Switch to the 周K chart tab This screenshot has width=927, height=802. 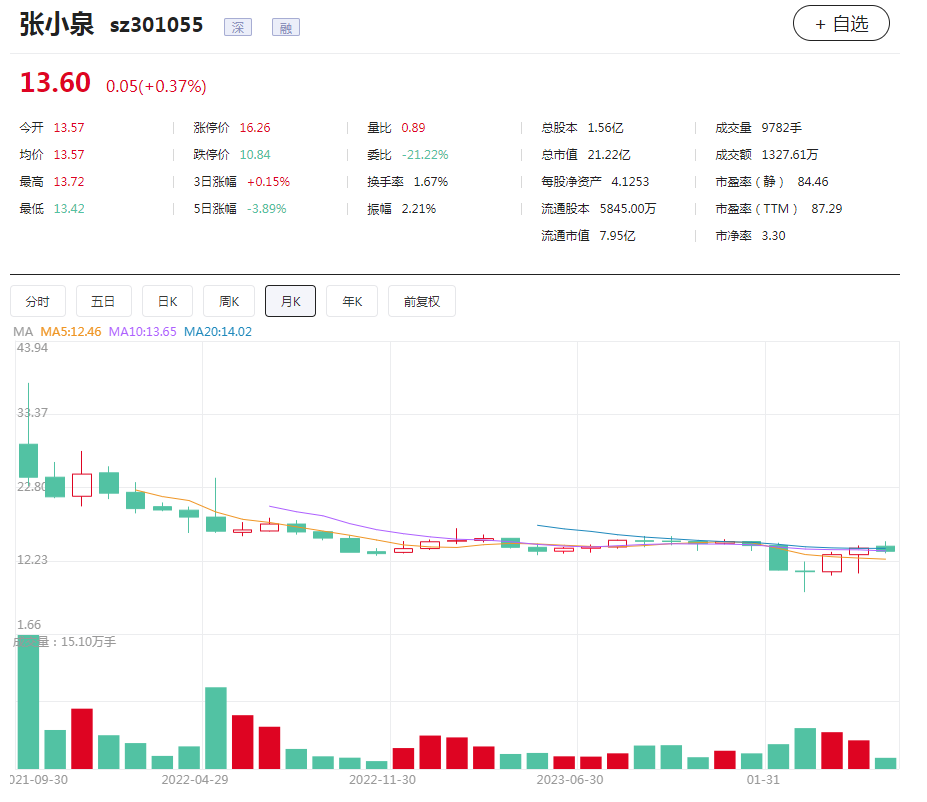click(229, 301)
